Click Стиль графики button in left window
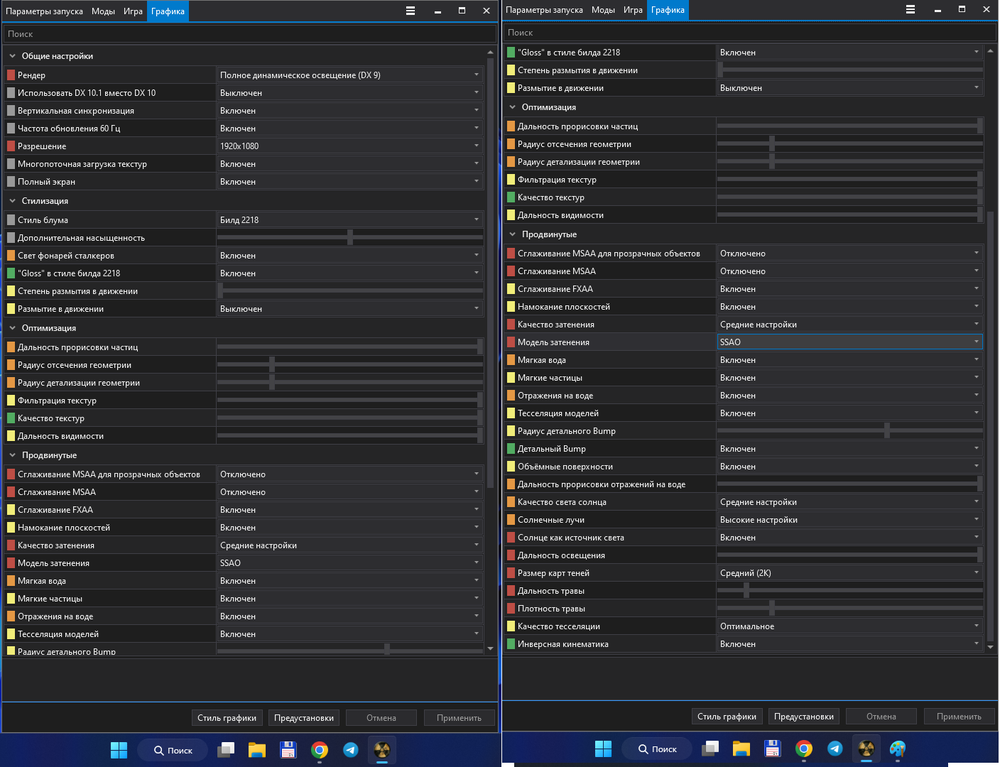Image resolution: width=1000 pixels, height=767 pixels. [228, 717]
